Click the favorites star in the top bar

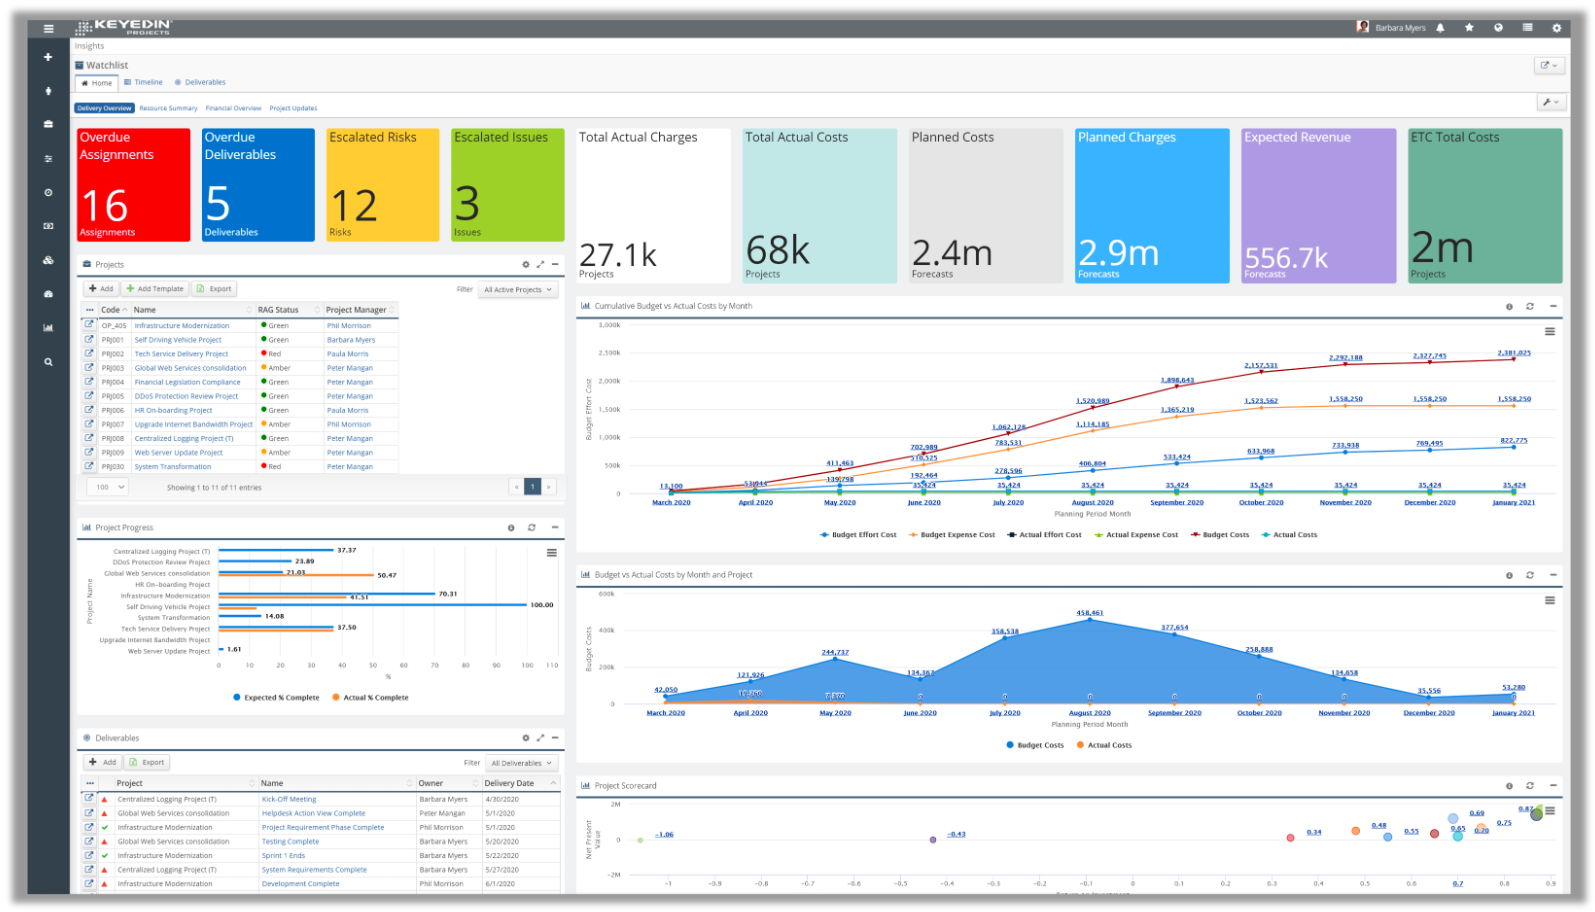coord(1469,28)
